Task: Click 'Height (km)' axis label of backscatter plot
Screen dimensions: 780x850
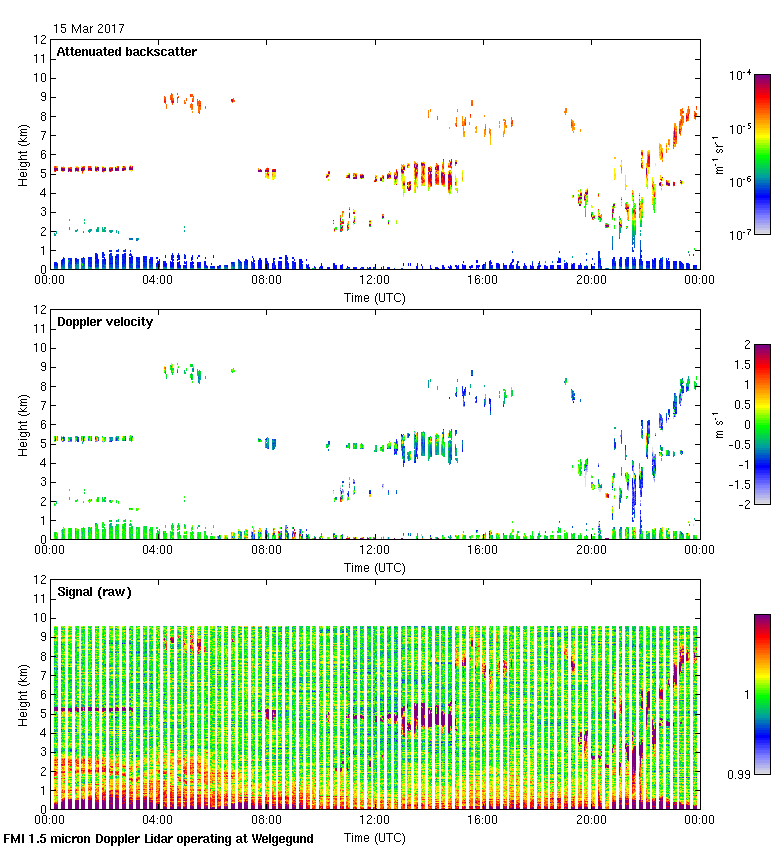Action: tap(22, 154)
